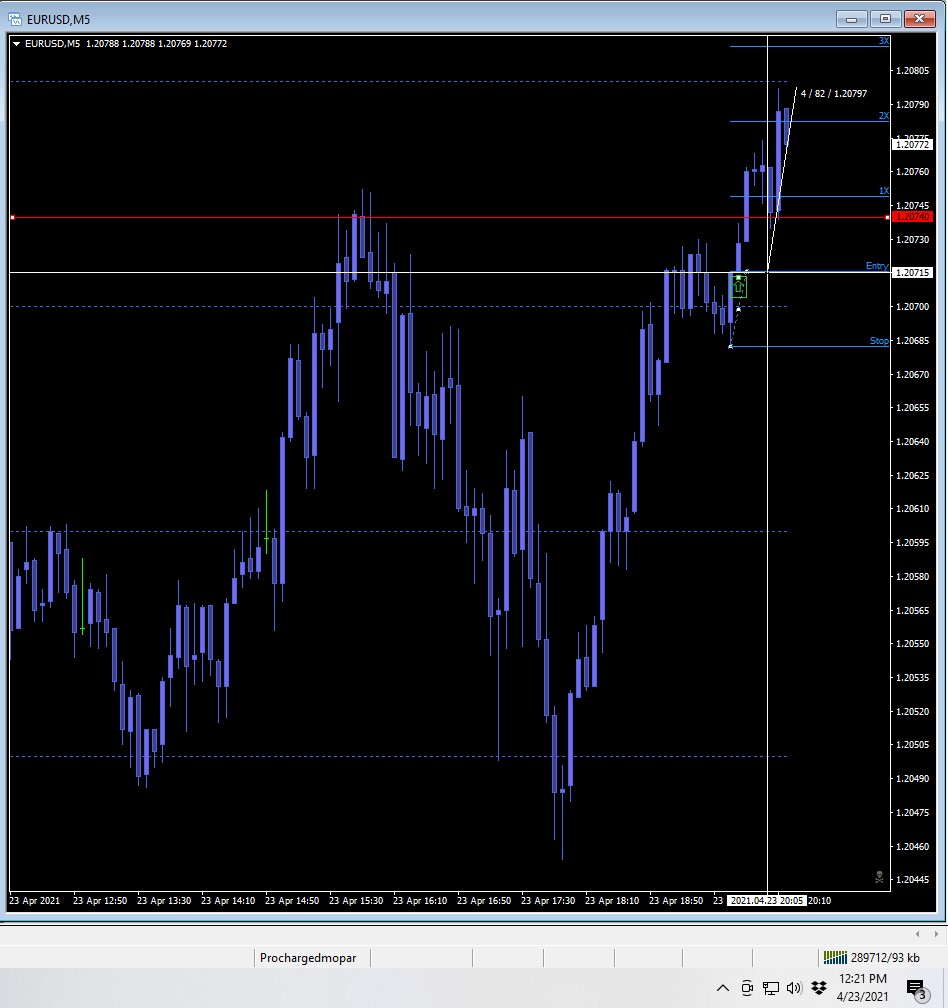Click the 23 Apr 12:50 time axis label
The image size is (948, 1008).
coord(100,901)
